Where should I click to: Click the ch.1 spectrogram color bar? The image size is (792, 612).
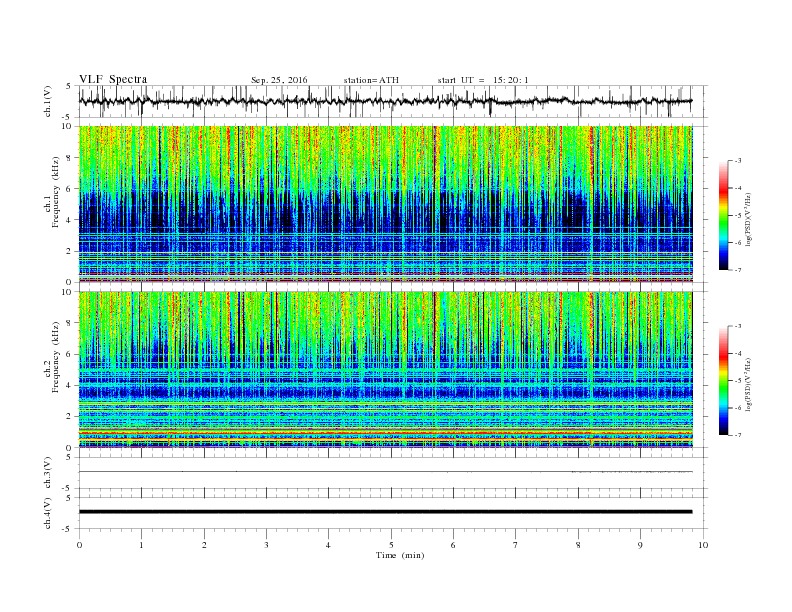click(x=723, y=215)
